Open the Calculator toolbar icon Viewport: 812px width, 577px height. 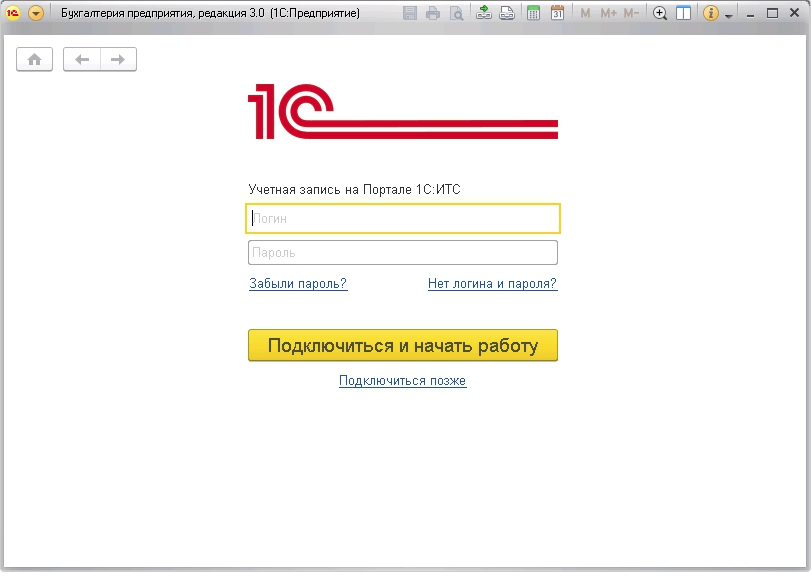tap(532, 12)
